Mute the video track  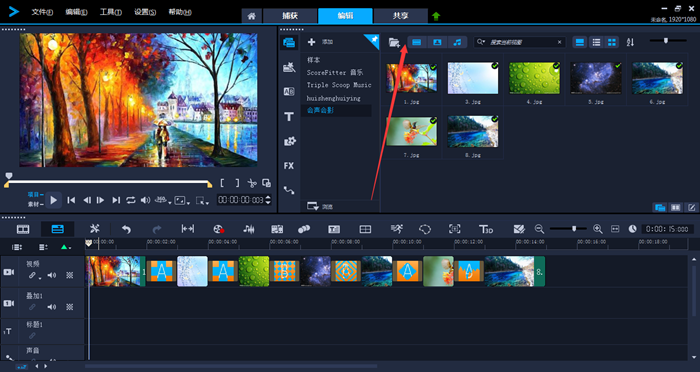pos(52,276)
